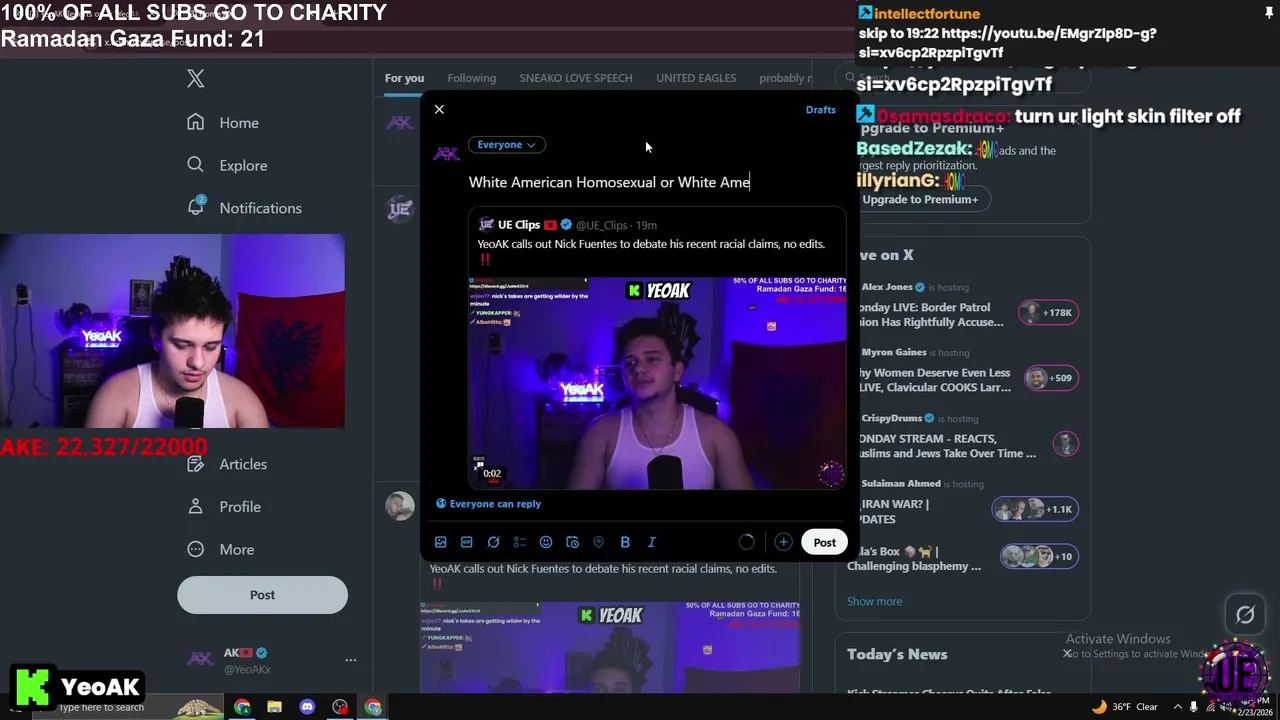Add another post with plus icon

[x=783, y=542]
